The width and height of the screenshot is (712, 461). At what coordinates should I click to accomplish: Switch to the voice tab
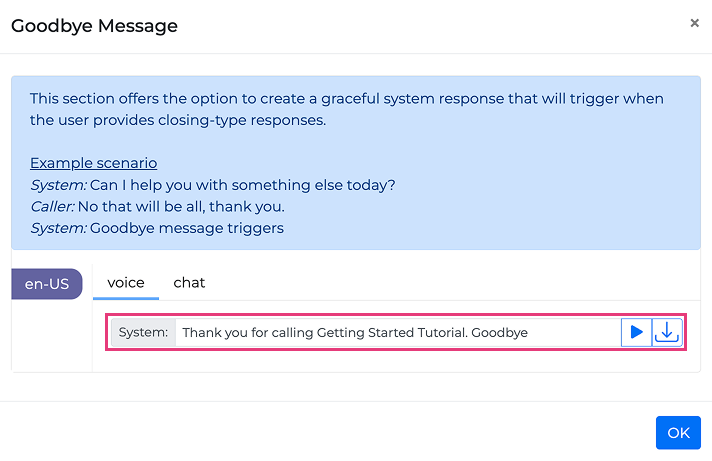(126, 282)
